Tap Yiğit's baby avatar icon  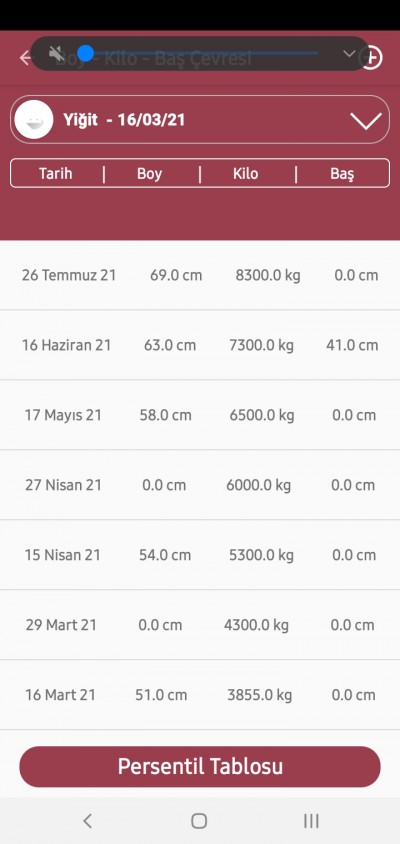pos(33,119)
